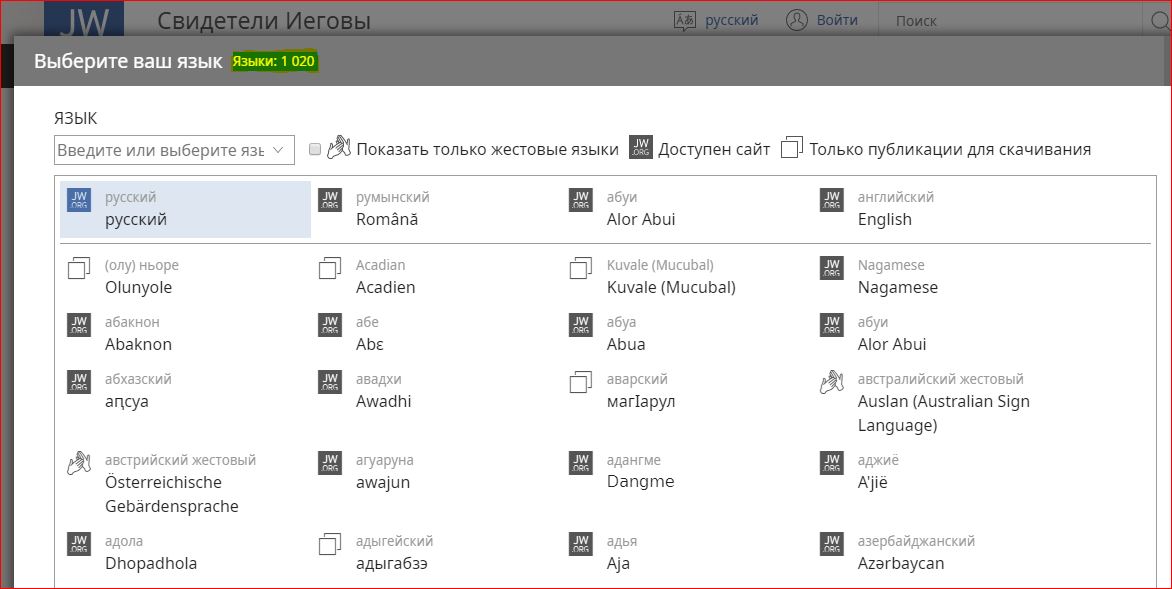1172x589 pixels.
Task: Click the JW.ORG icon next to awajun
Action: coord(330,463)
